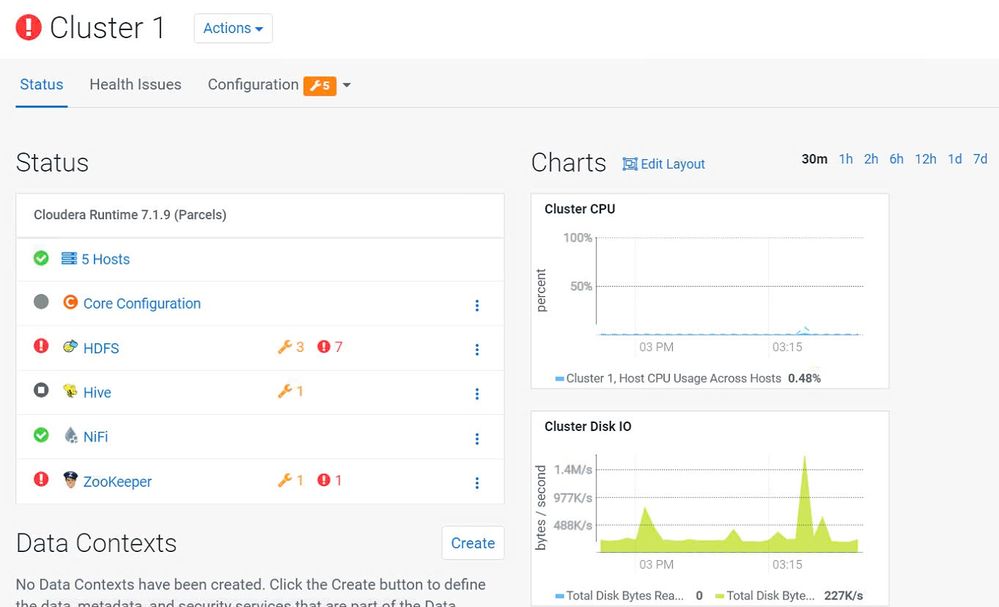This screenshot has height=607, width=999.
Task: Open the Configuration tab
Action: point(253,84)
